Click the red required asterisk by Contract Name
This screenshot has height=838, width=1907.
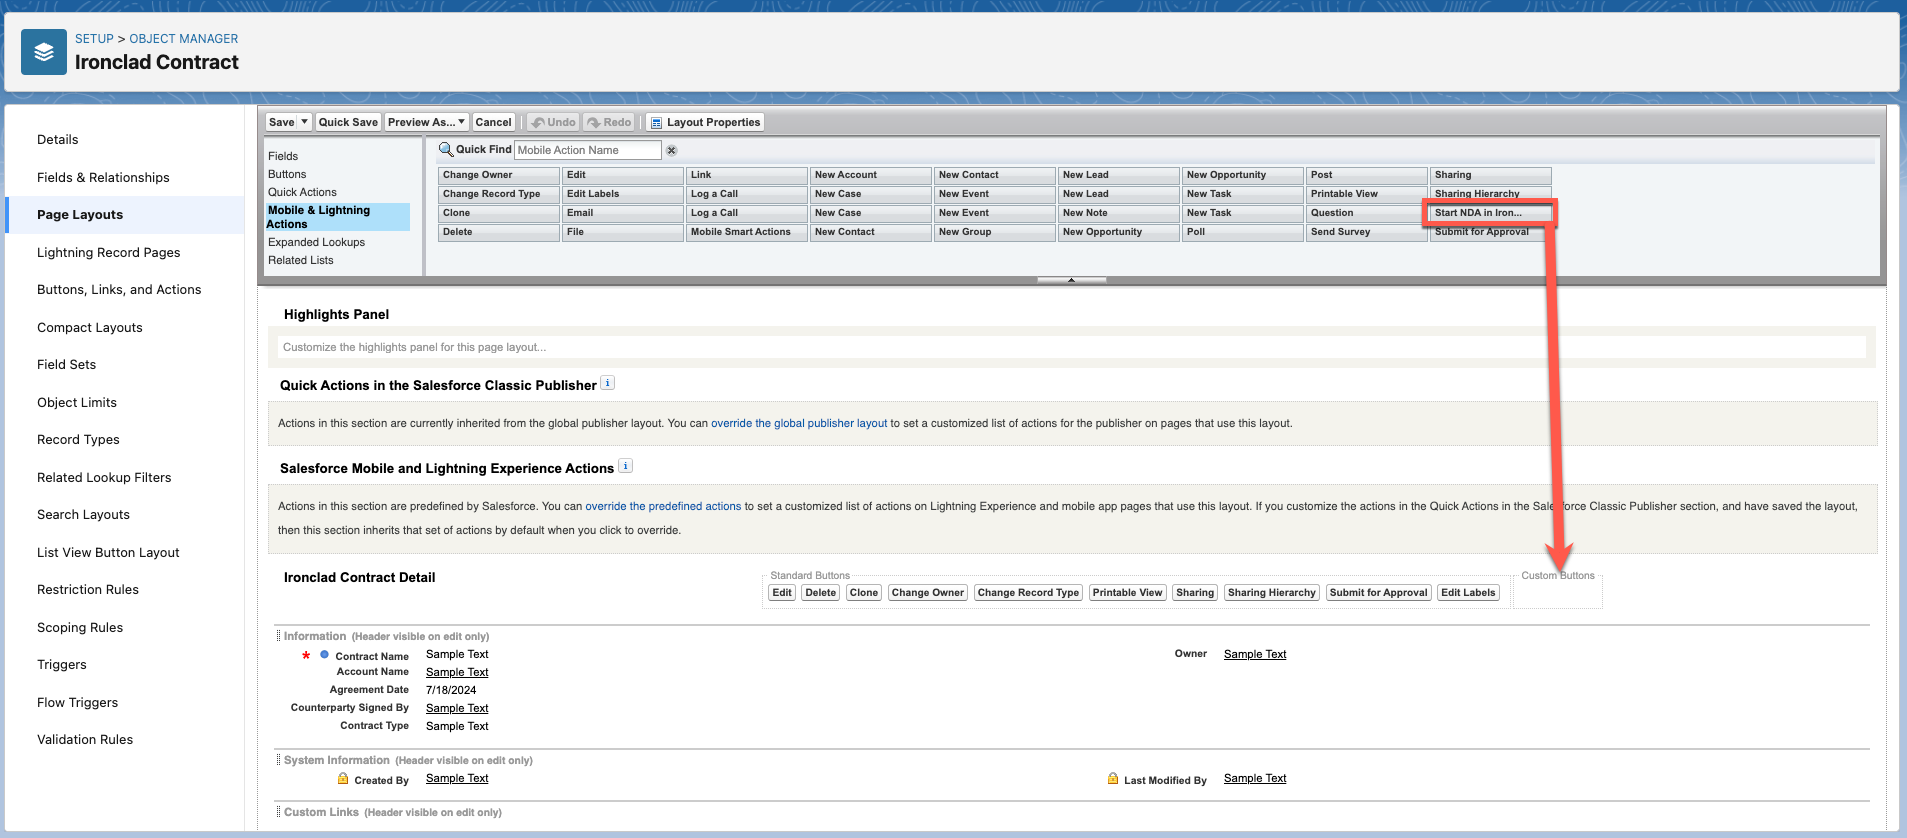tap(306, 656)
